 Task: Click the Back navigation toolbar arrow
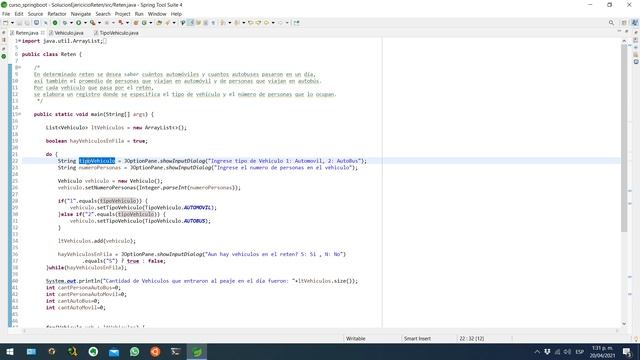(266, 23)
